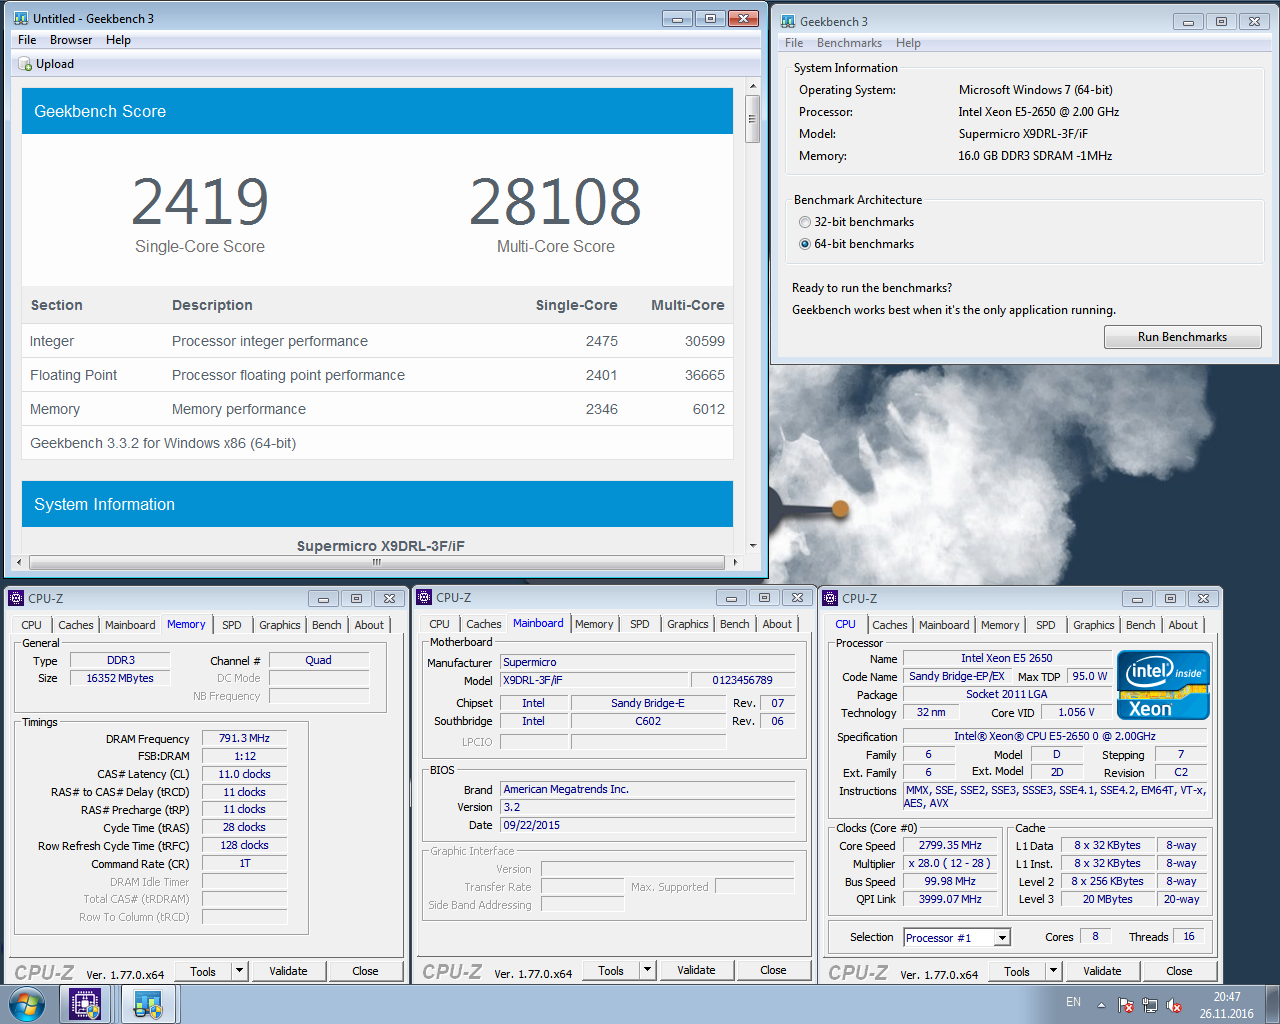
Task: Select 32-bit benchmarks option
Action: click(805, 222)
